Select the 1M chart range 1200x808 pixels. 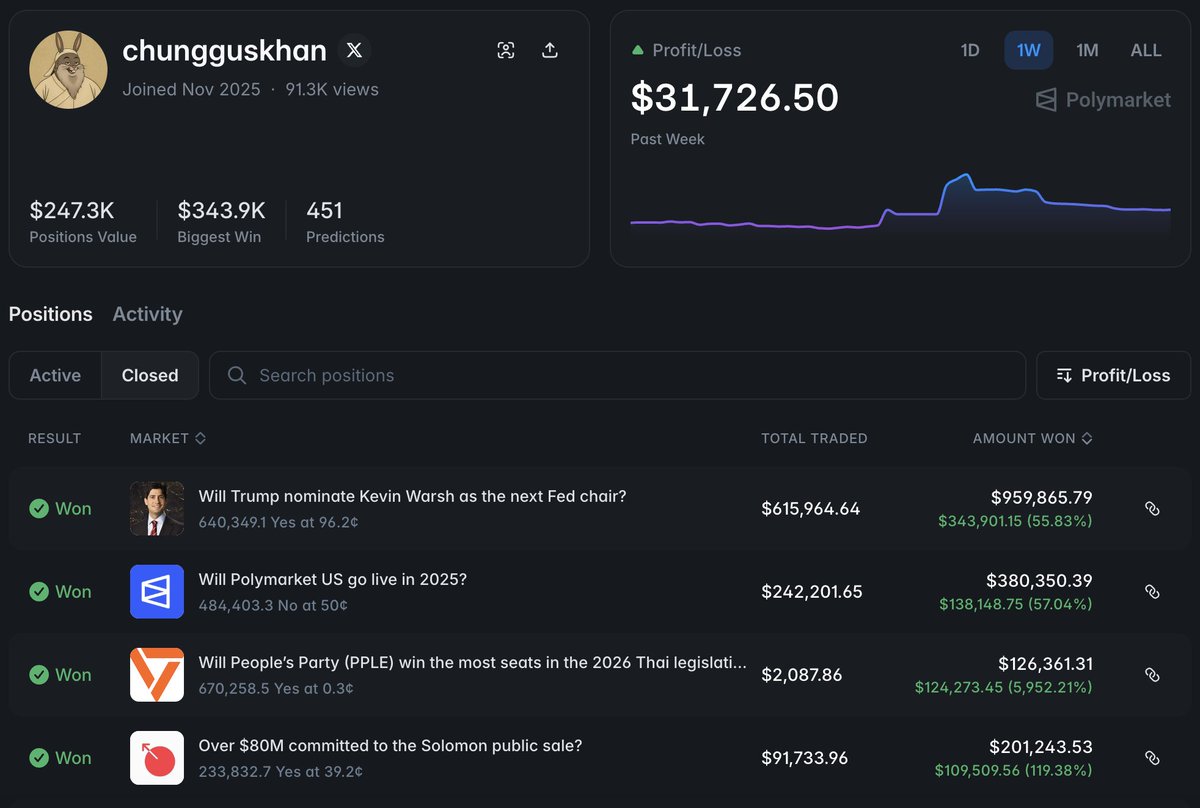(x=1087, y=50)
